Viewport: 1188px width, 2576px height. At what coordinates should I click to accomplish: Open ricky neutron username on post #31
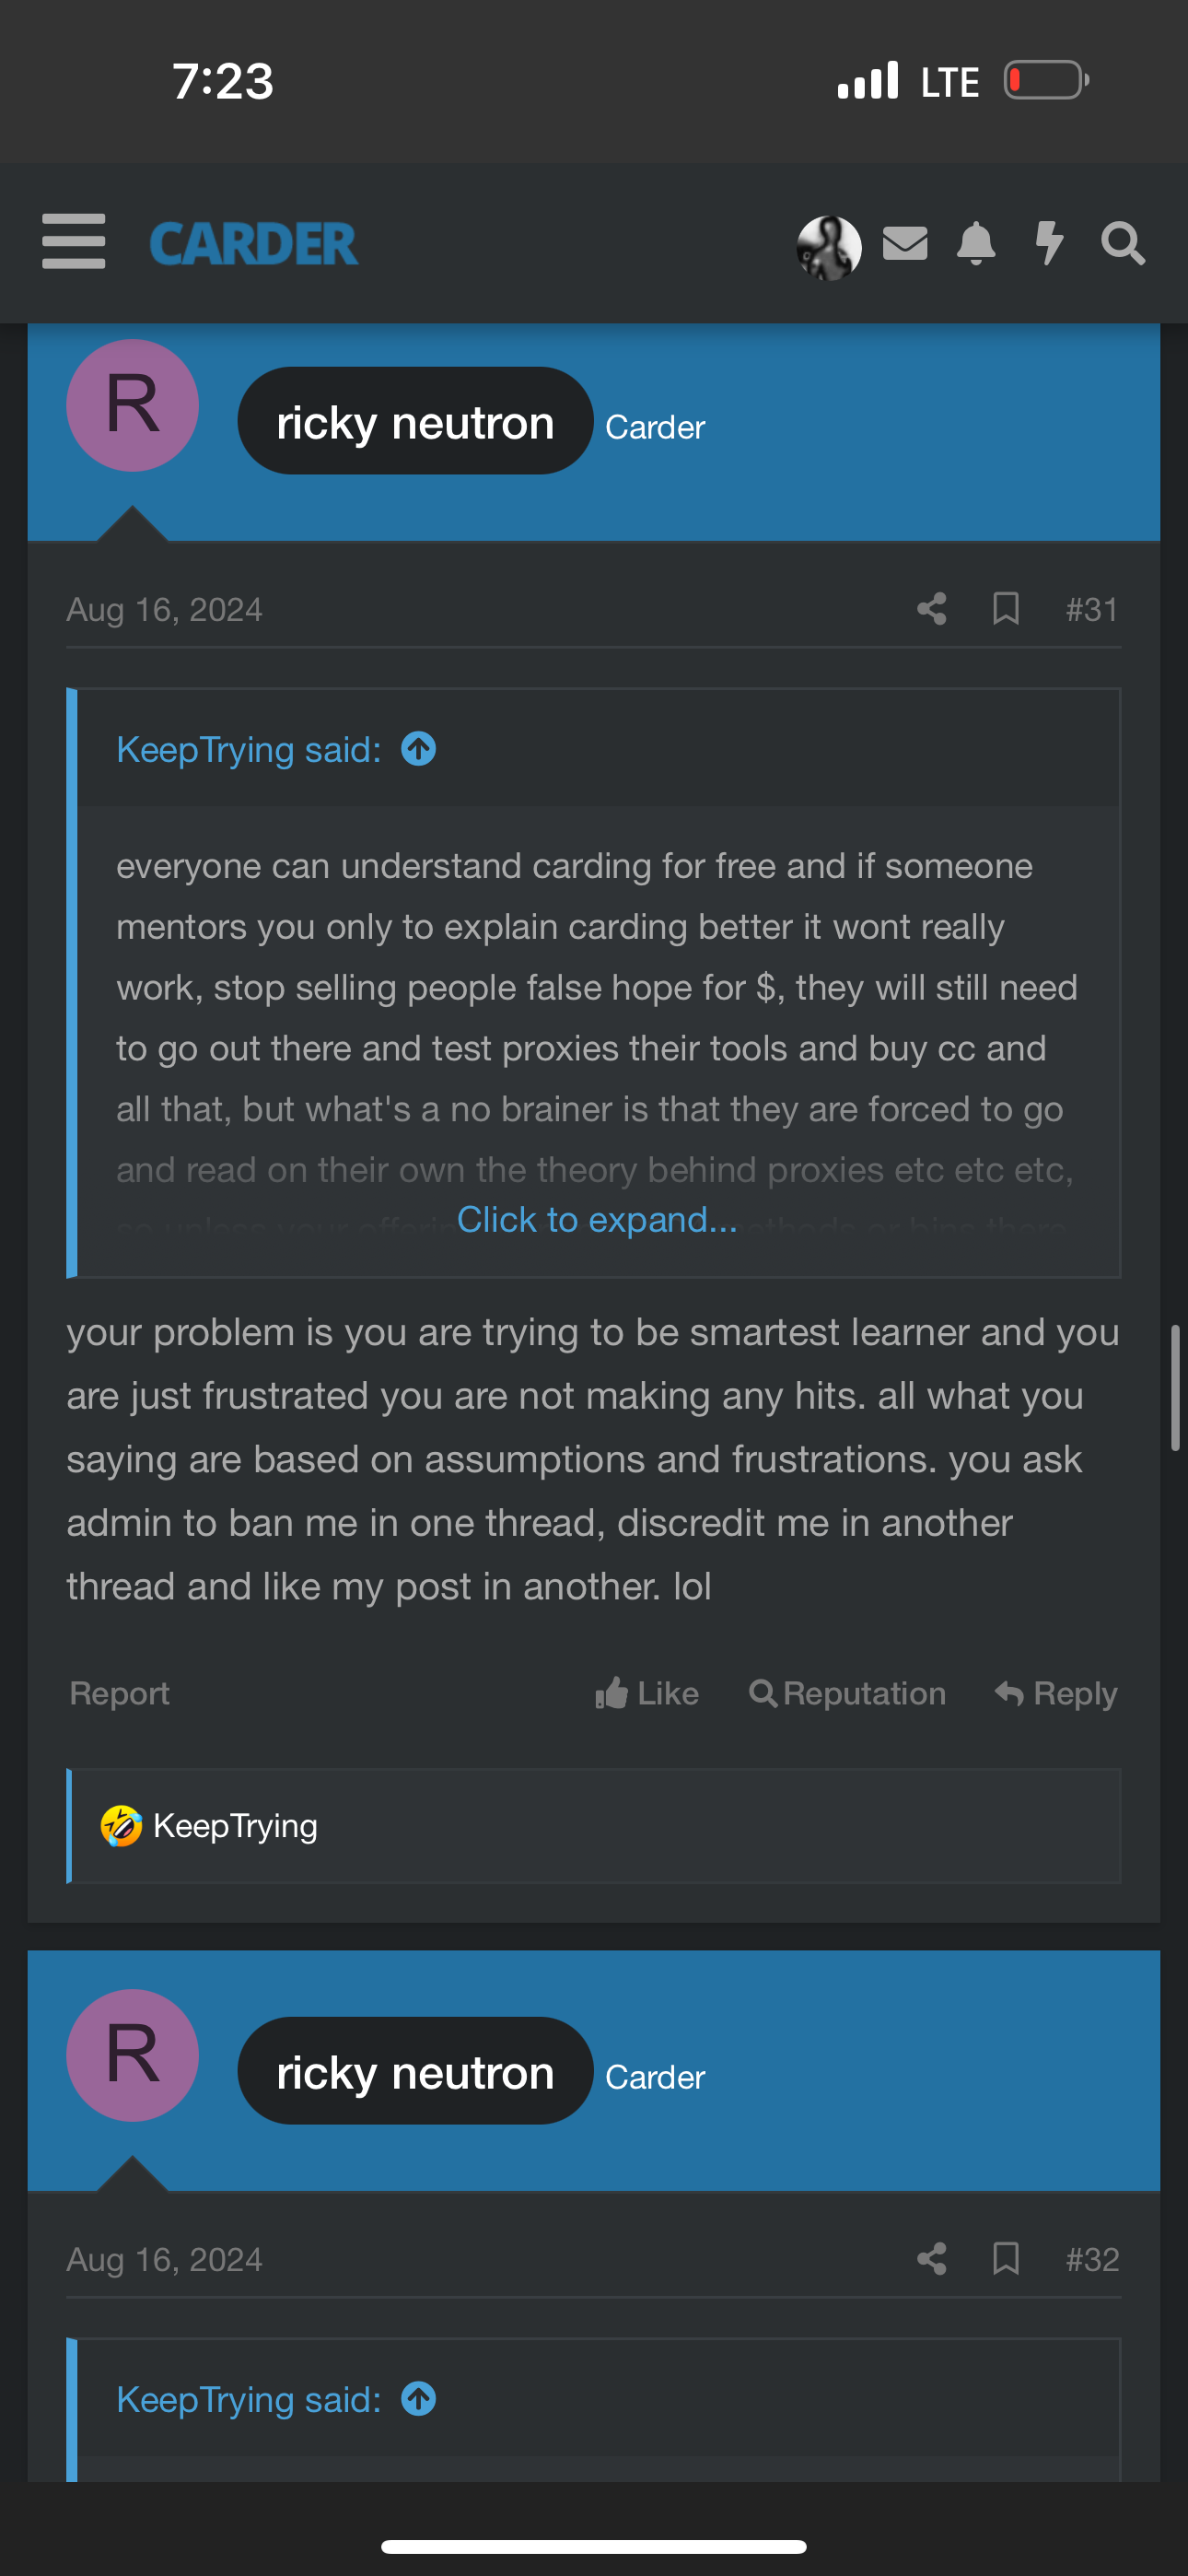[x=415, y=422]
